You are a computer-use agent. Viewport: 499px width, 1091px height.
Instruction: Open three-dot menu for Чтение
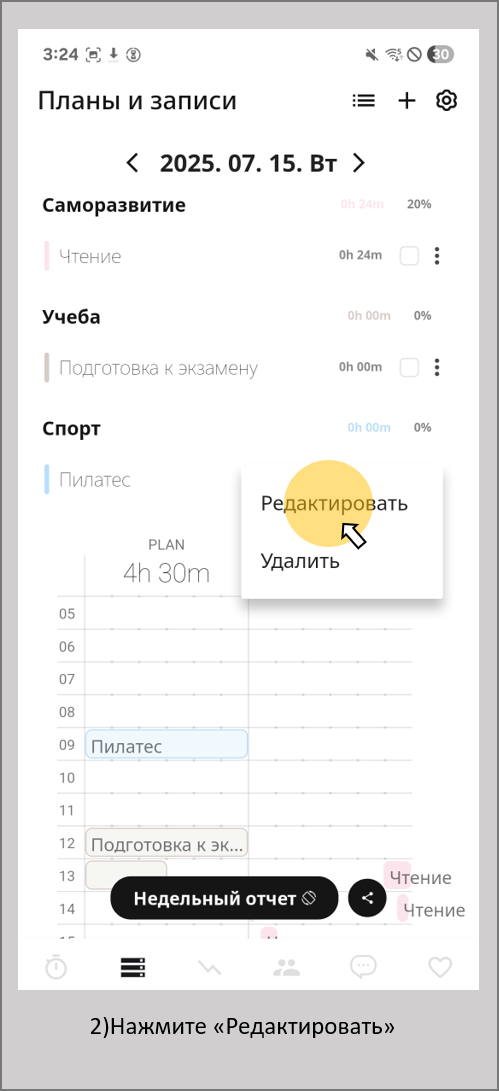[x=437, y=256]
